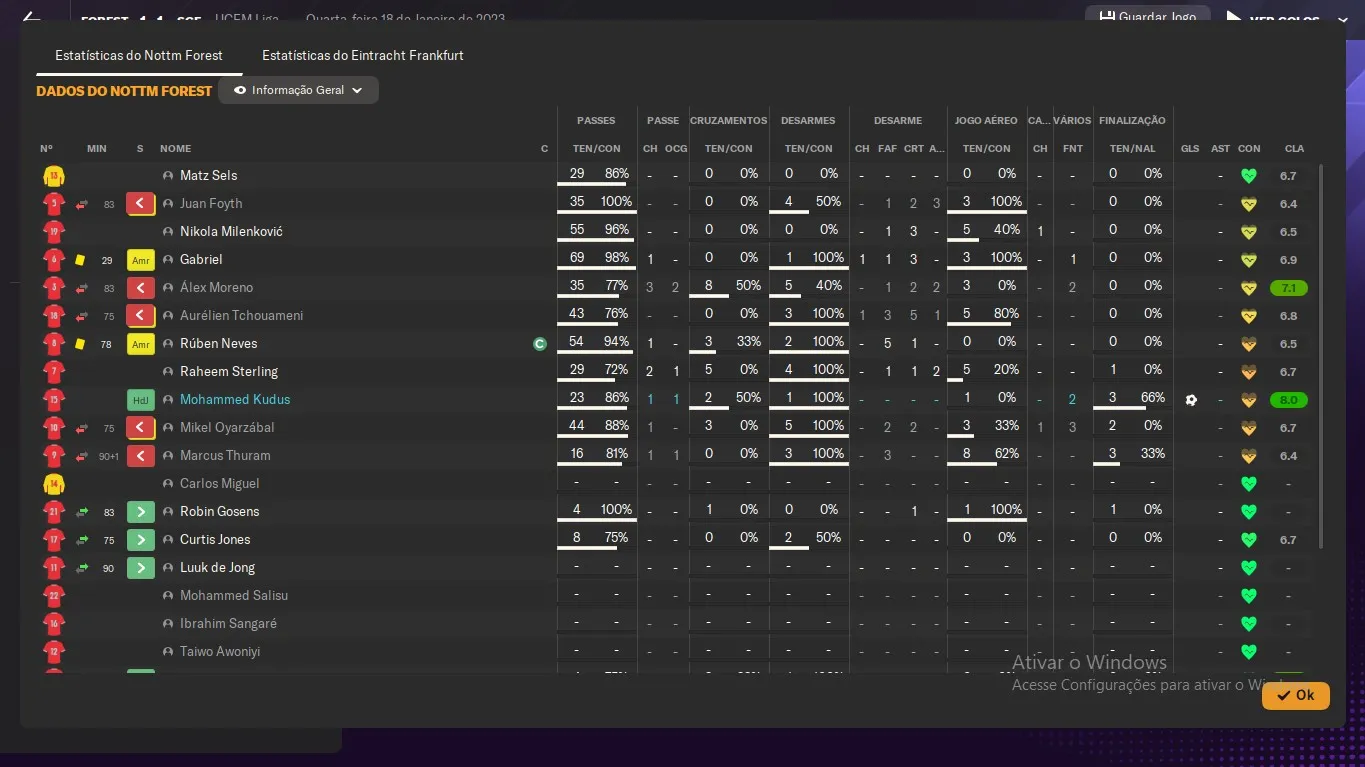Click Aurélien Tchouameni red arrow badge

(x=141, y=316)
